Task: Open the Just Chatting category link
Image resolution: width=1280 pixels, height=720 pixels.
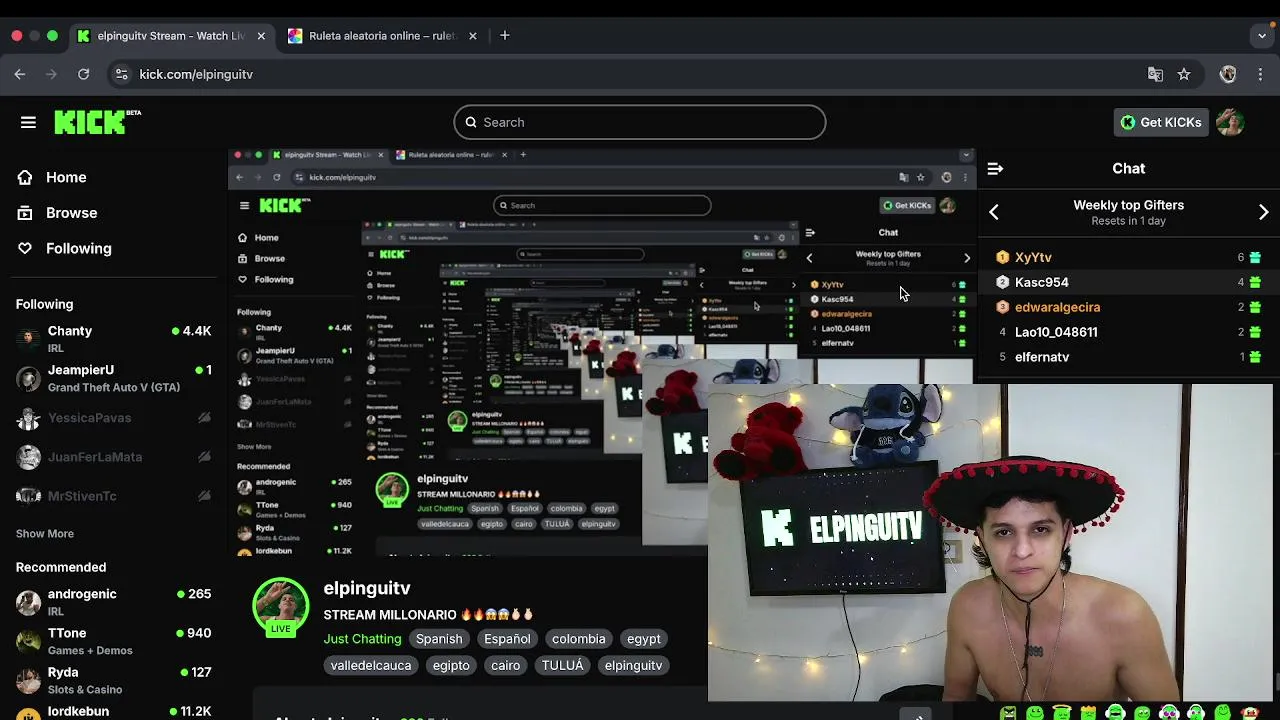Action: point(362,639)
